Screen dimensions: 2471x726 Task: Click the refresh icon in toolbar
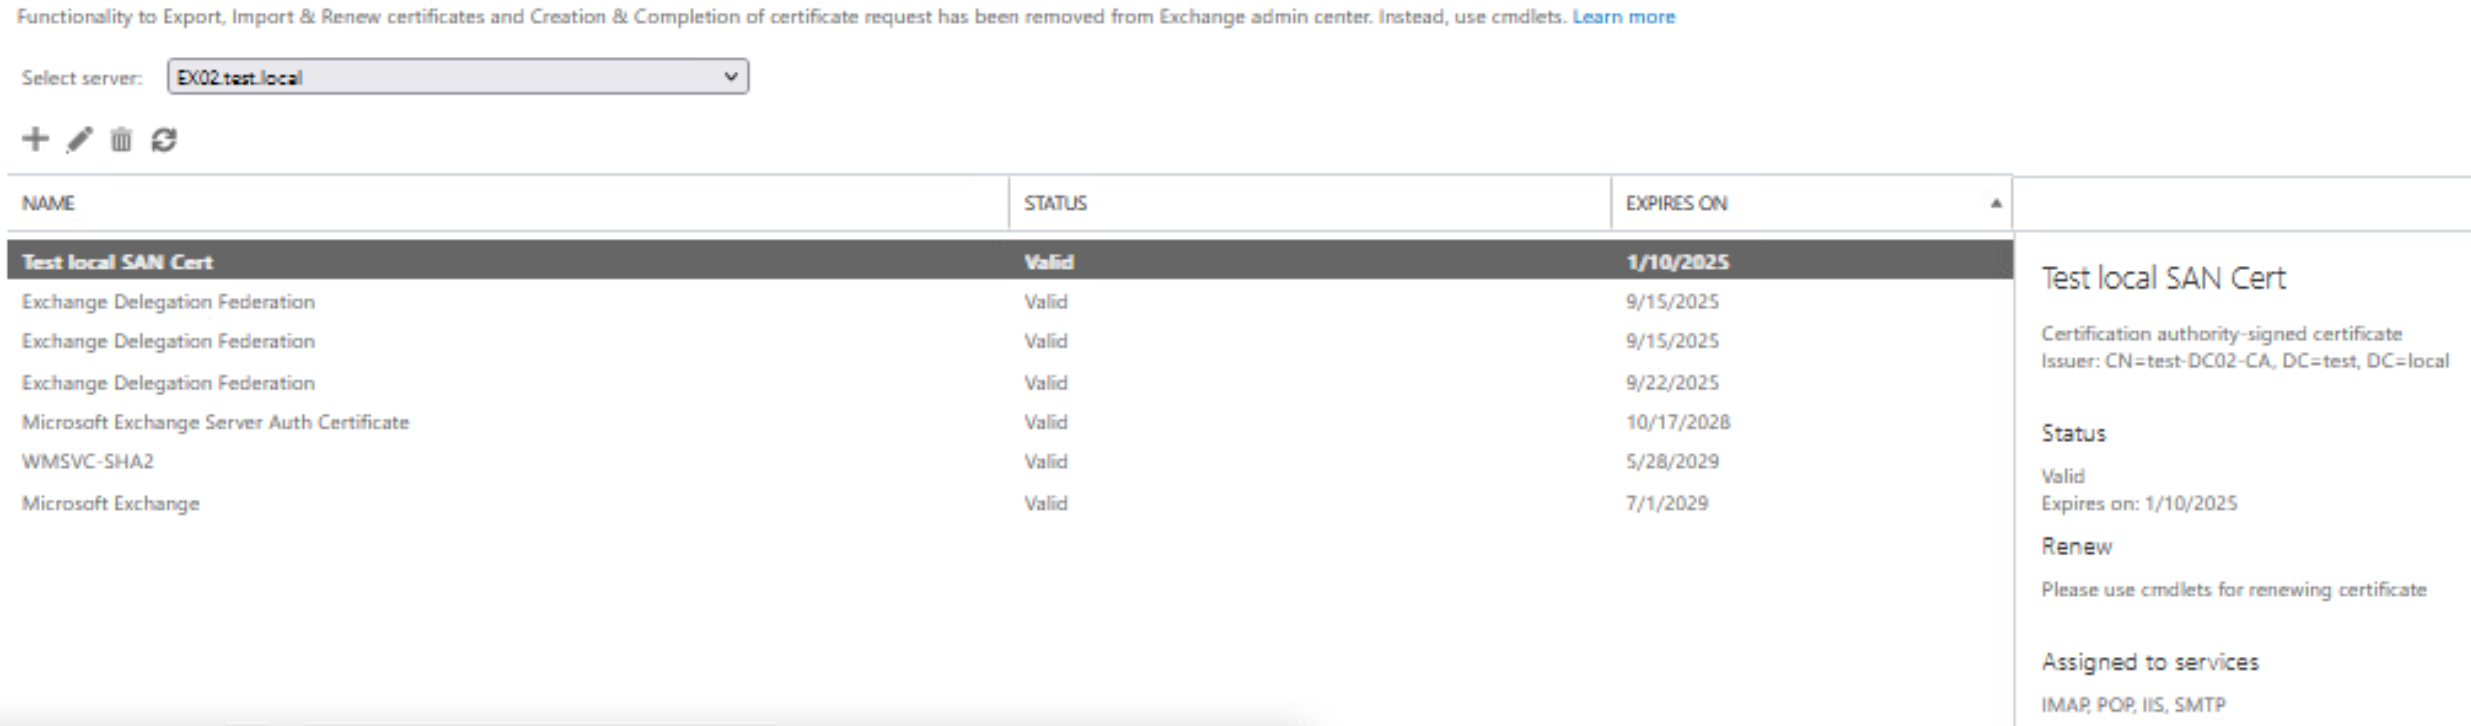(x=164, y=140)
